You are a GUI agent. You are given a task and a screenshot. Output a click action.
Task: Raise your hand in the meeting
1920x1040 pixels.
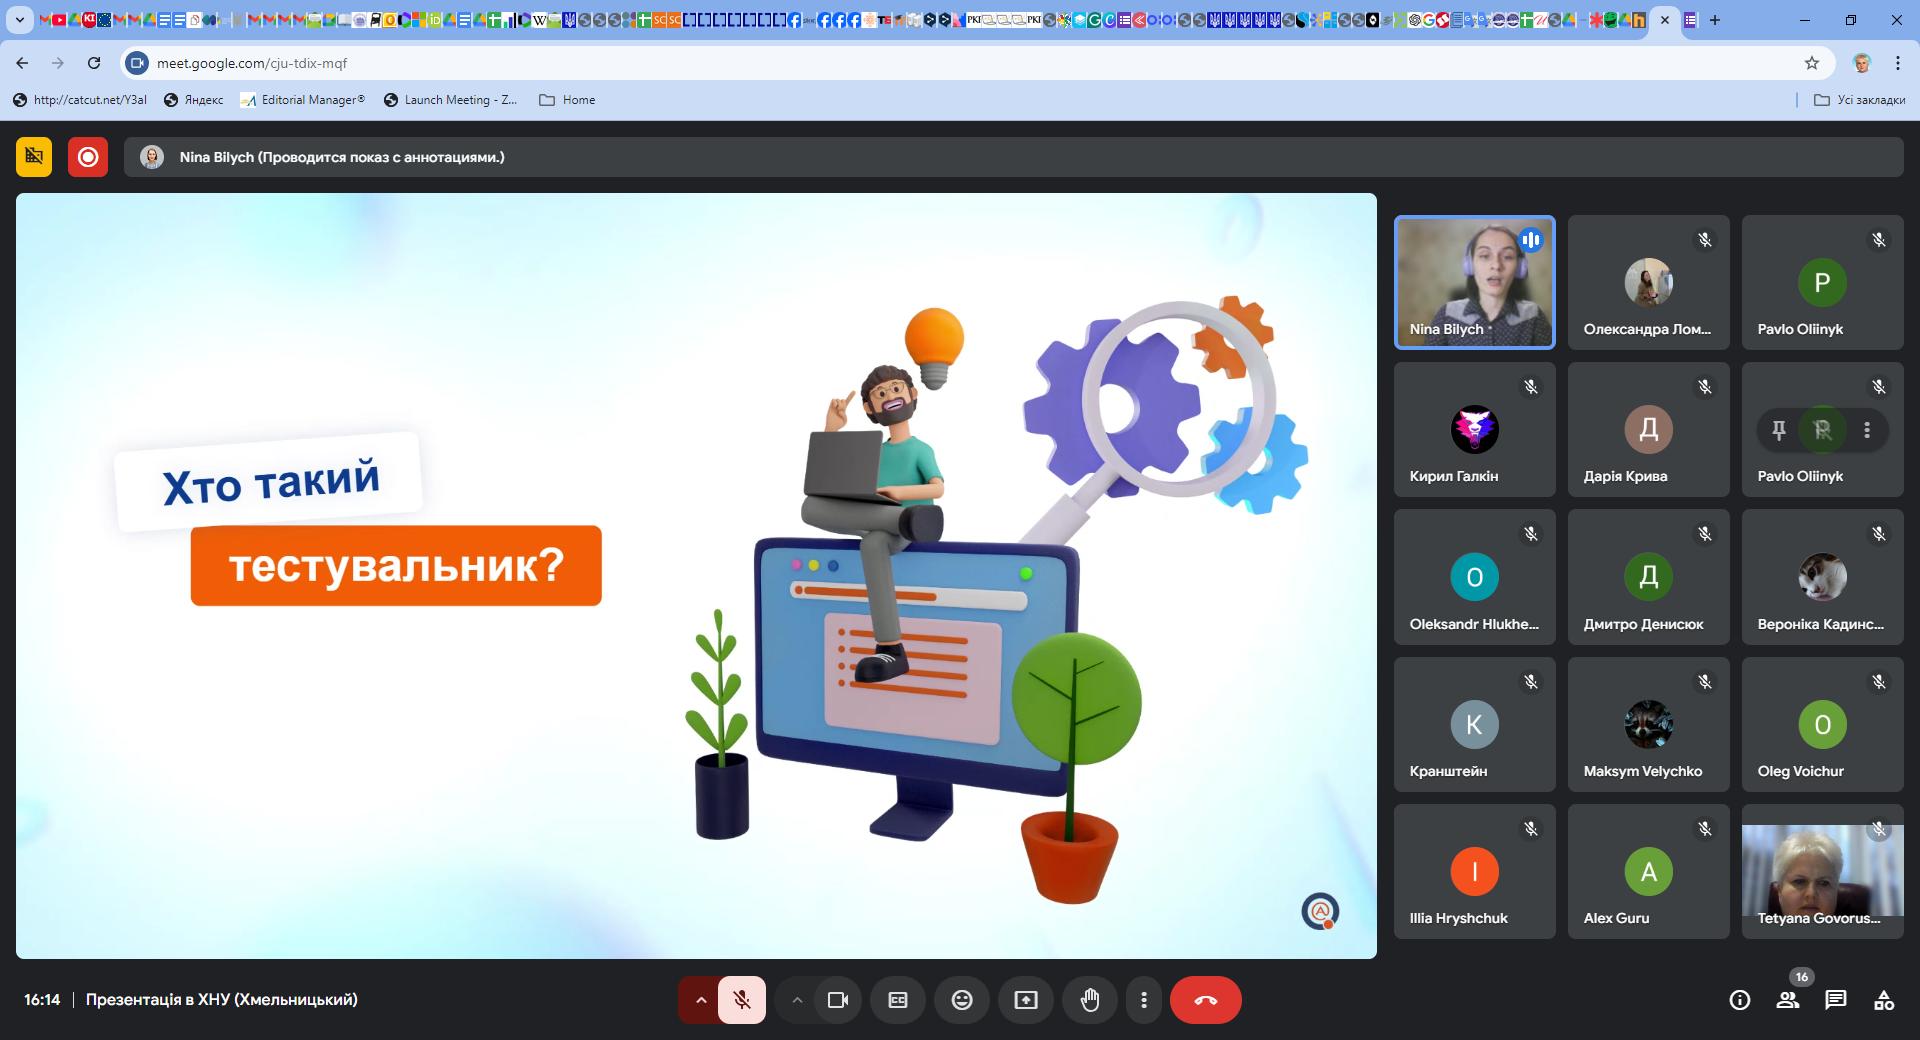click(x=1090, y=1000)
